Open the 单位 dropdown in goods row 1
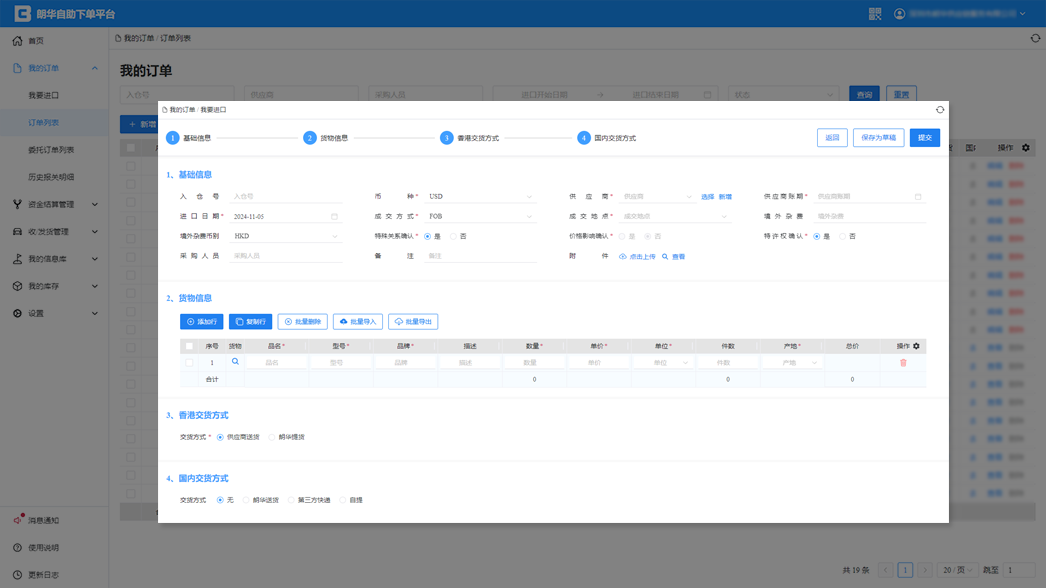Viewport: 1046px width, 588px height. 661,362
